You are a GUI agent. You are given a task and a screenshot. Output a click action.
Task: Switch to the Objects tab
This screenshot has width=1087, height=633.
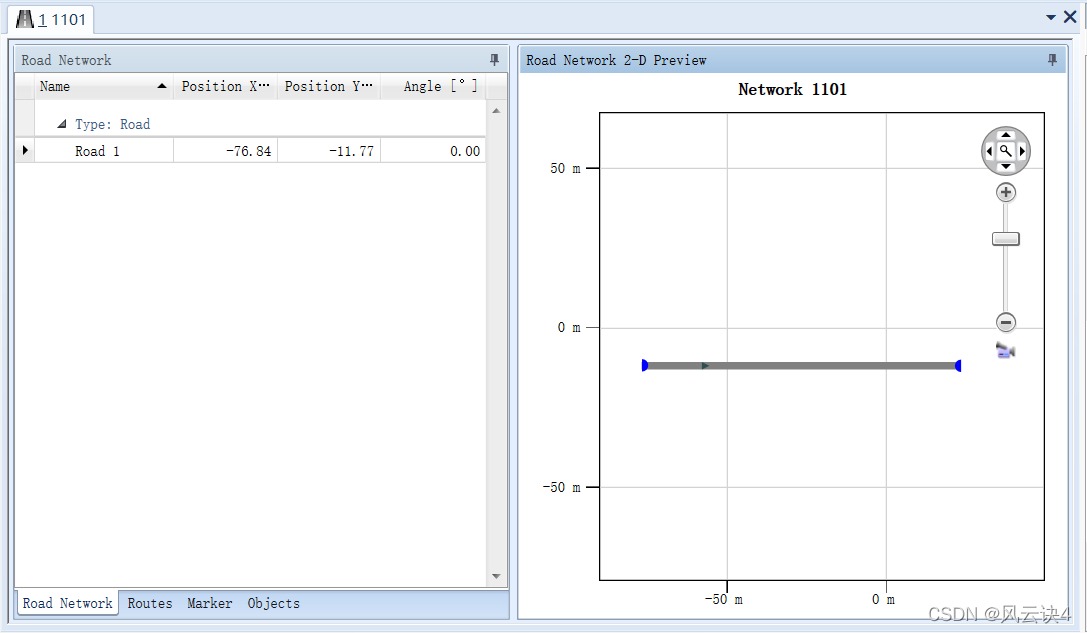(x=274, y=603)
